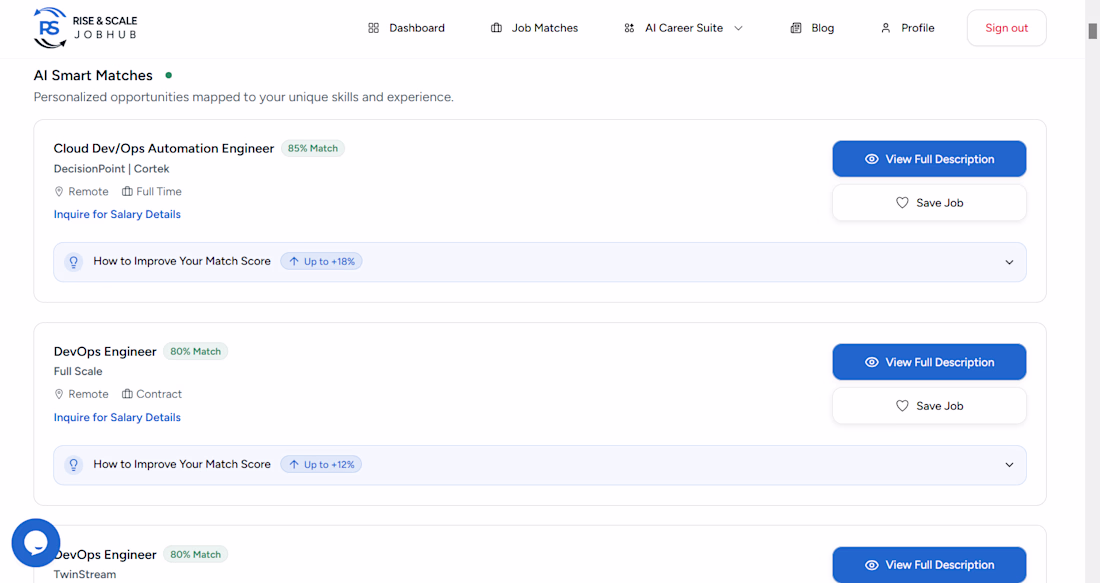Click the green status dot beside AI Smart Matches
The width and height of the screenshot is (1100, 583).
(x=168, y=75)
